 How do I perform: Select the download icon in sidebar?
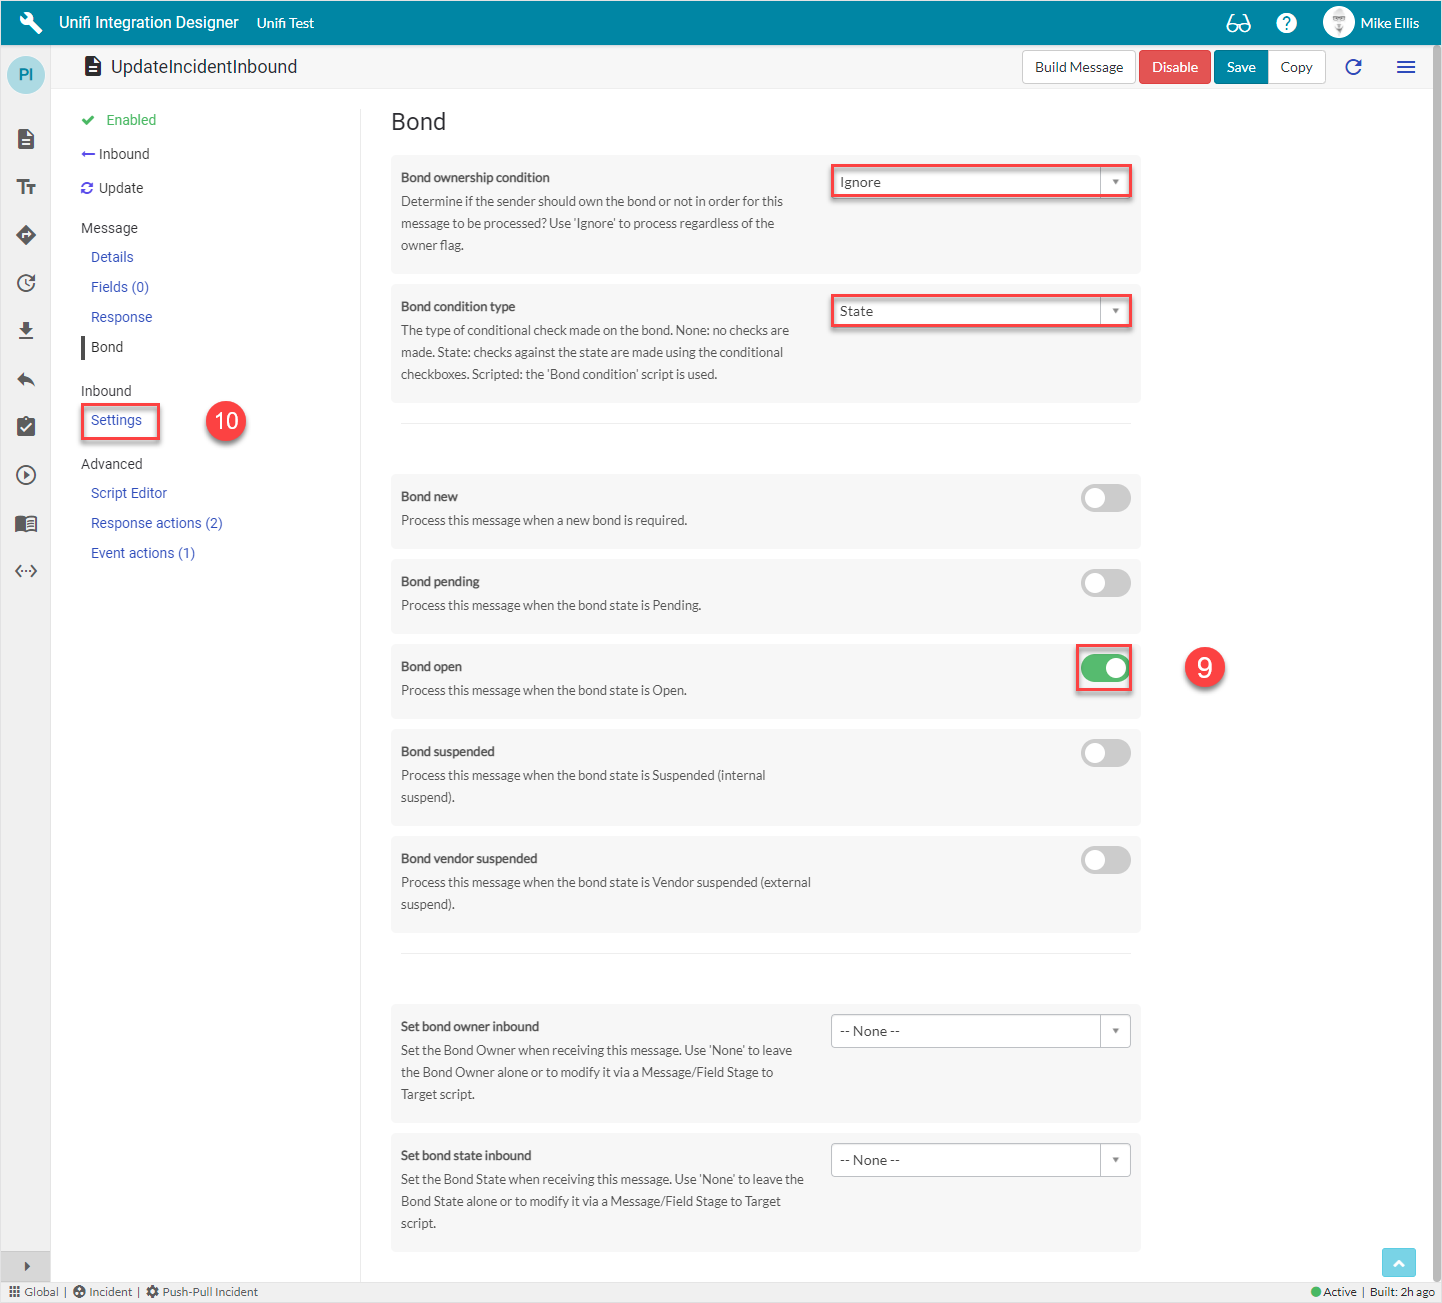click(26, 331)
